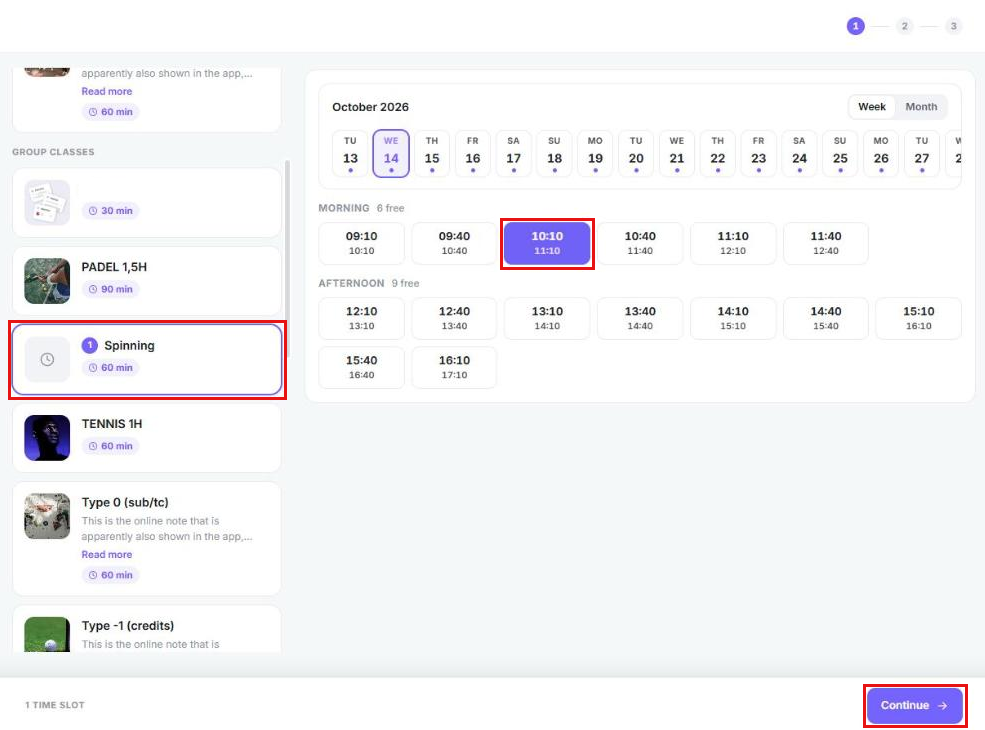985x730 pixels.
Task: Book the 16:10–17:10 afternoon slot
Action: tap(454, 368)
